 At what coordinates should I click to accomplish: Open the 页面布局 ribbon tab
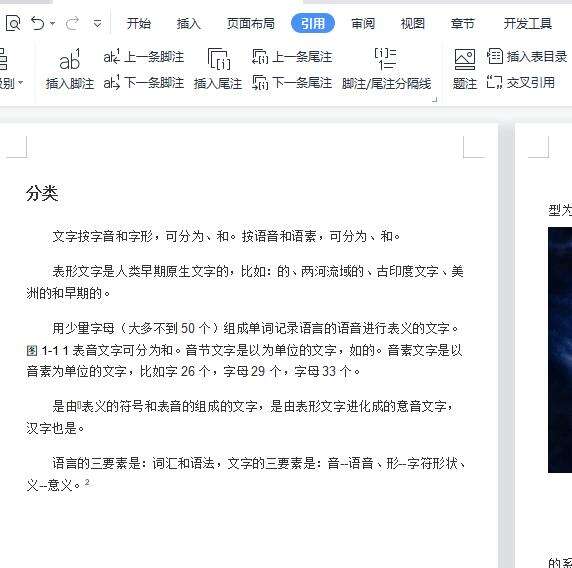coord(251,24)
